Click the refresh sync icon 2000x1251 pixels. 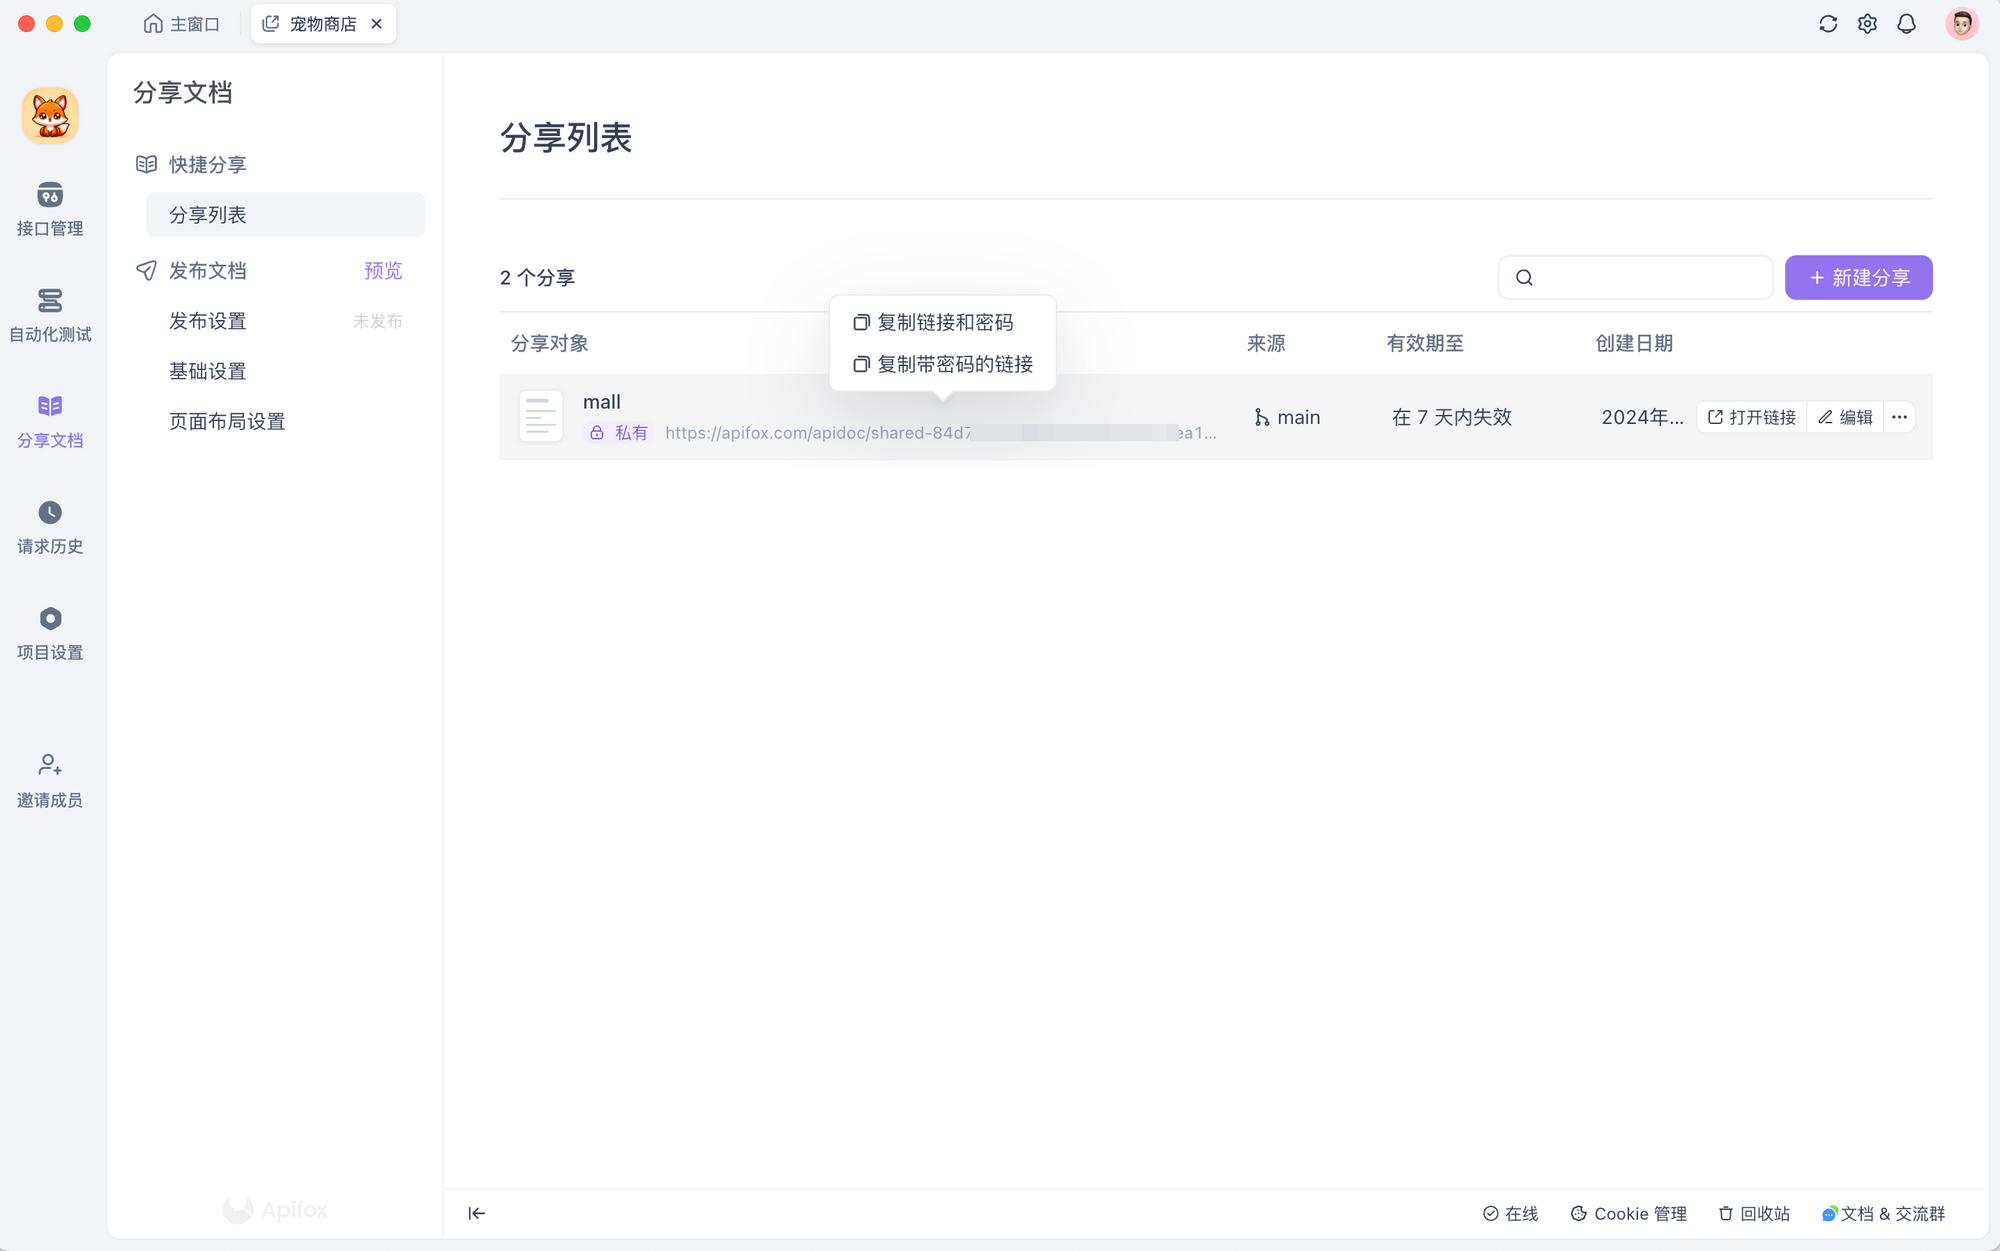click(1828, 24)
